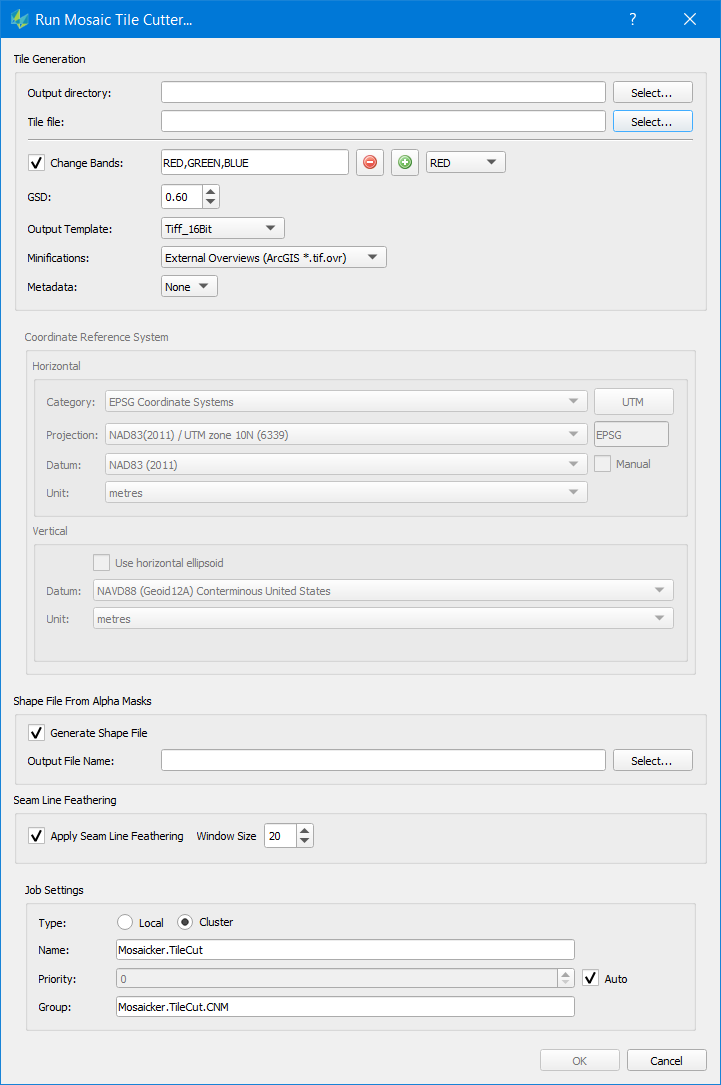721x1085 pixels.
Task: Expand the Output Template Tiff_16Bit dropdown
Action: (223, 229)
